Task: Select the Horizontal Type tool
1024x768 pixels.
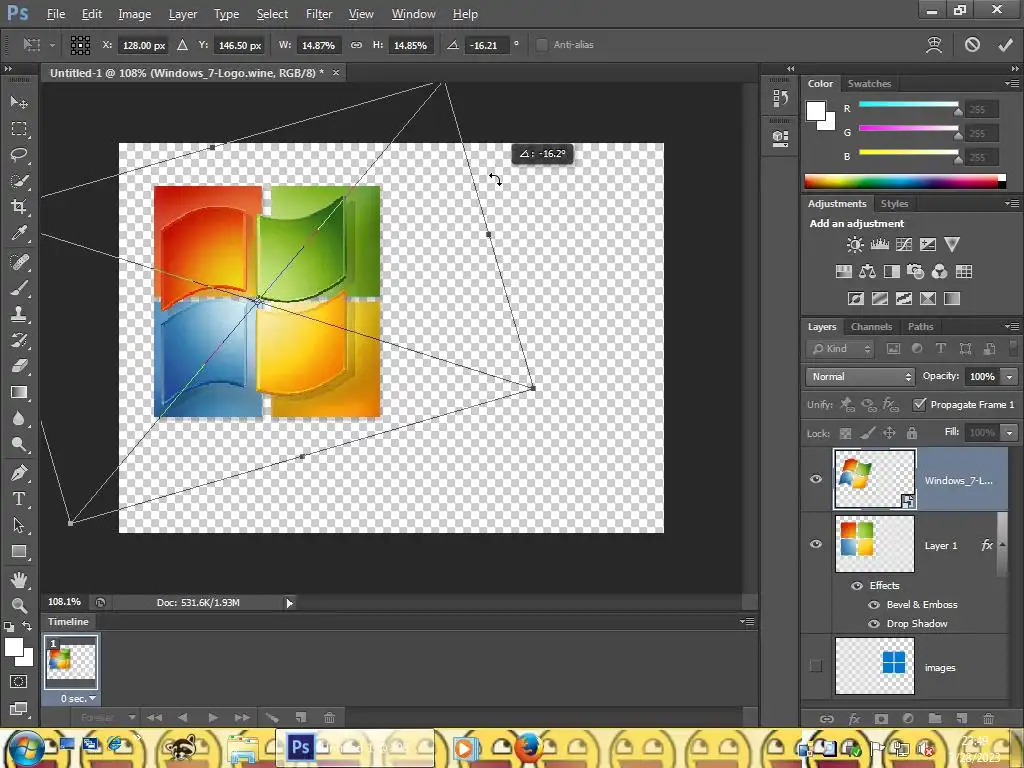Action: point(19,499)
